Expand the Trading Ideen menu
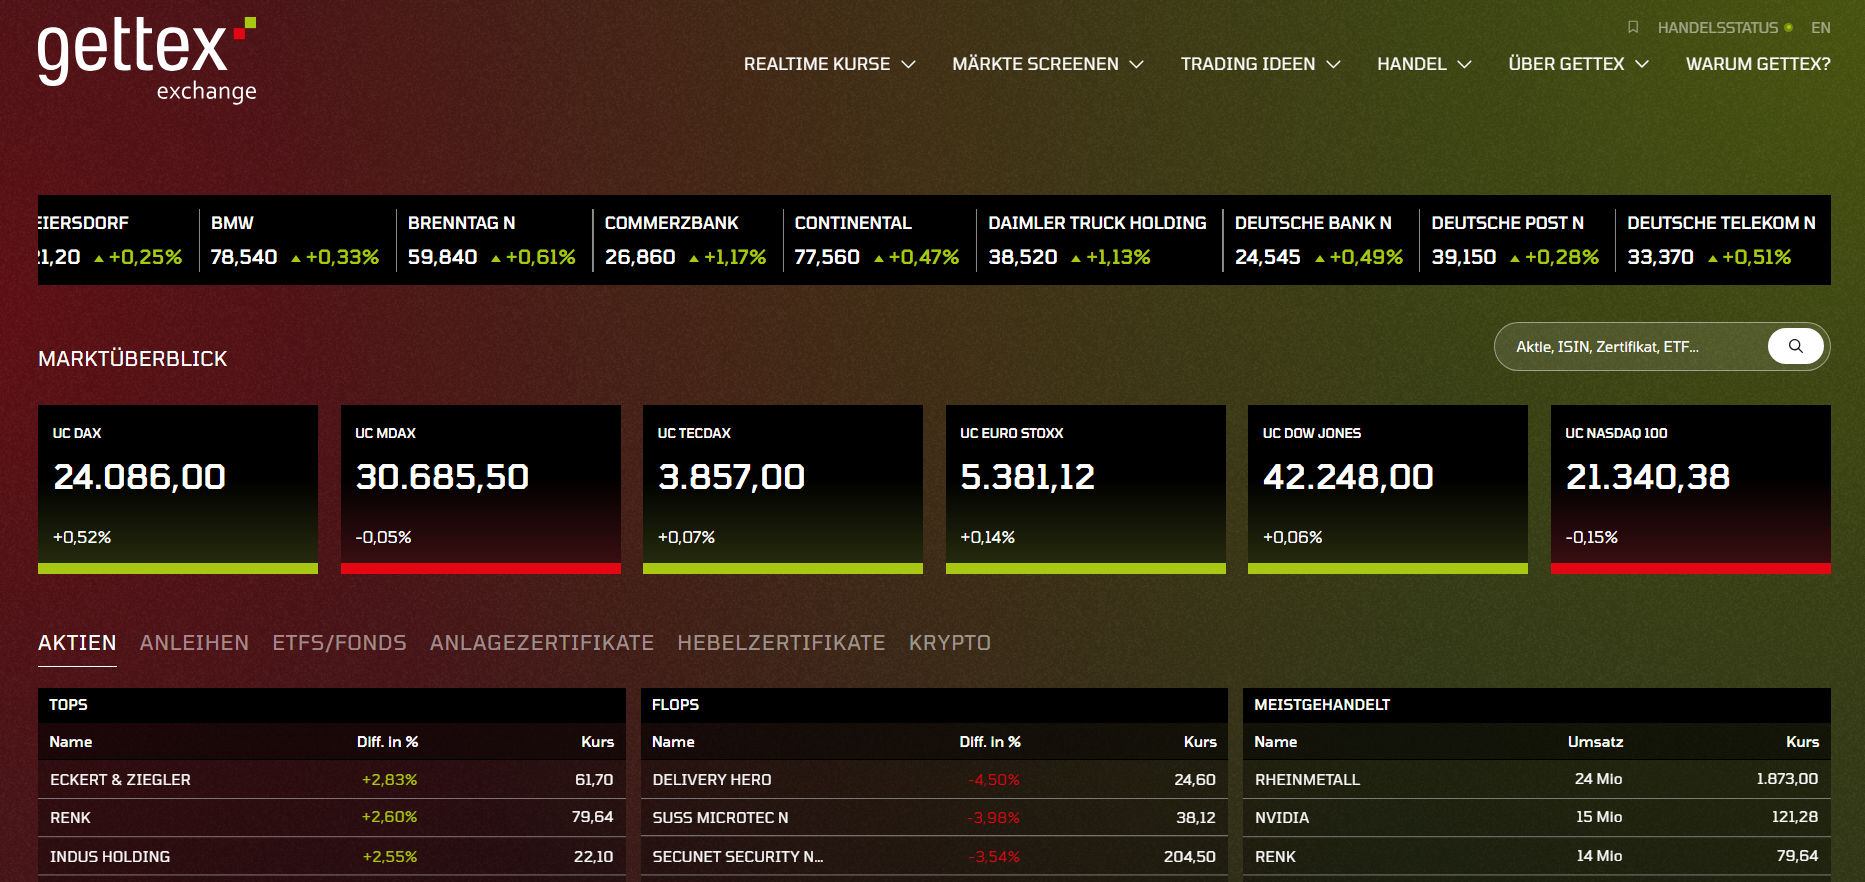Image resolution: width=1865 pixels, height=882 pixels. tap(1260, 64)
